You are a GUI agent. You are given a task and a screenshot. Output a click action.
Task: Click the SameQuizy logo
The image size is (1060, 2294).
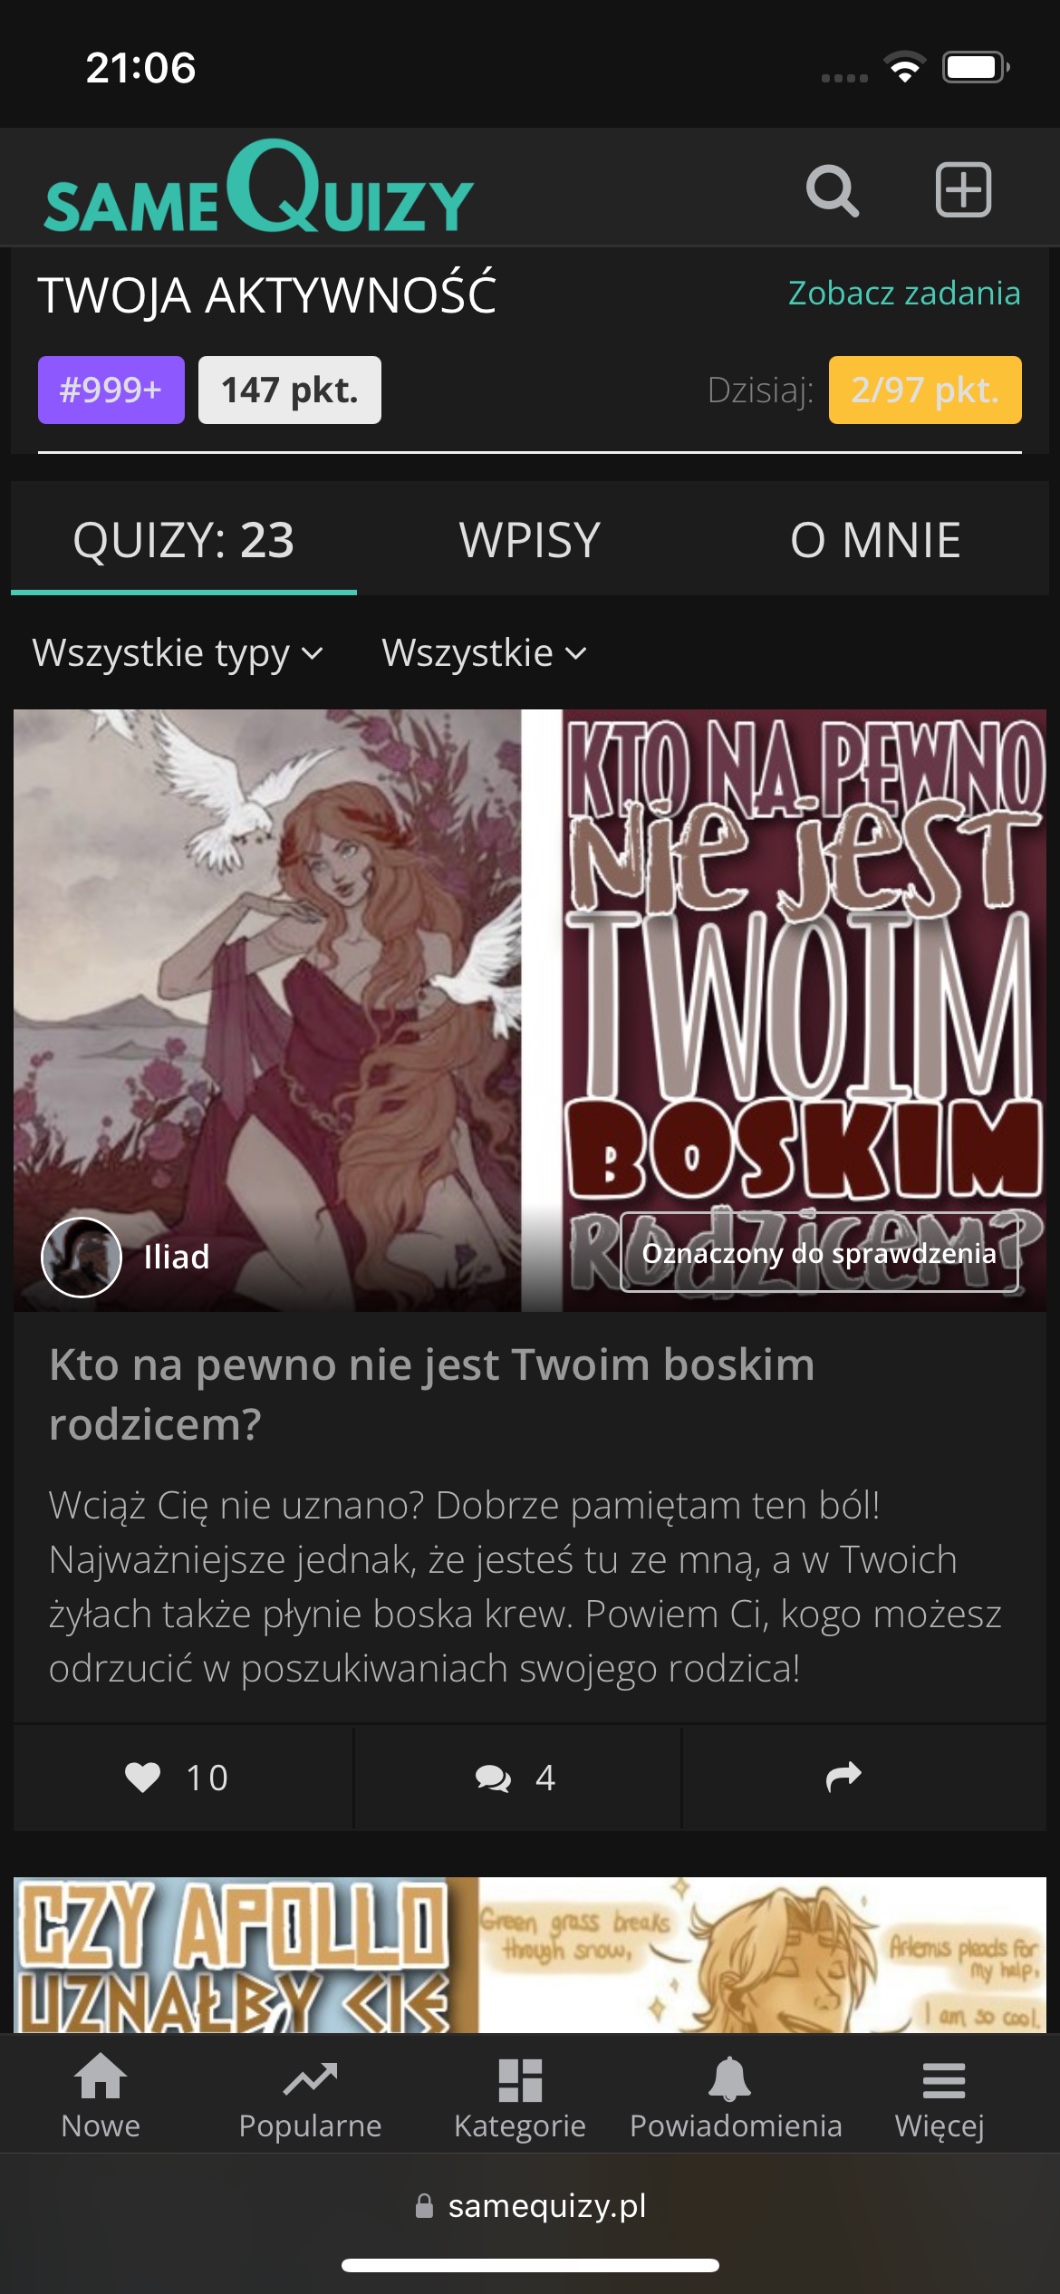[258, 187]
